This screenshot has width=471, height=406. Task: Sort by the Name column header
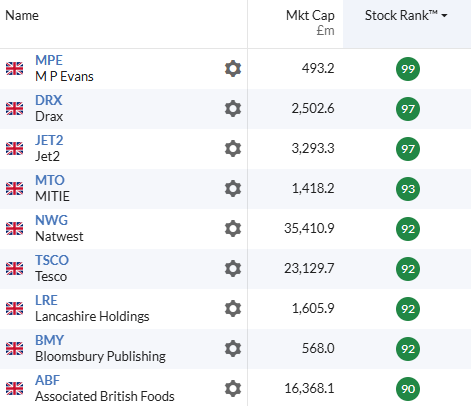tap(22, 15)
